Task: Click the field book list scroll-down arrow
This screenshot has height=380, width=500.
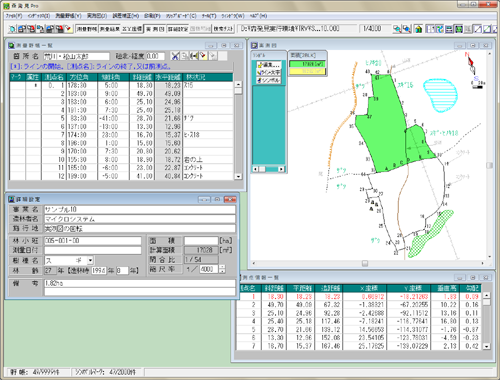Action: 238,176
